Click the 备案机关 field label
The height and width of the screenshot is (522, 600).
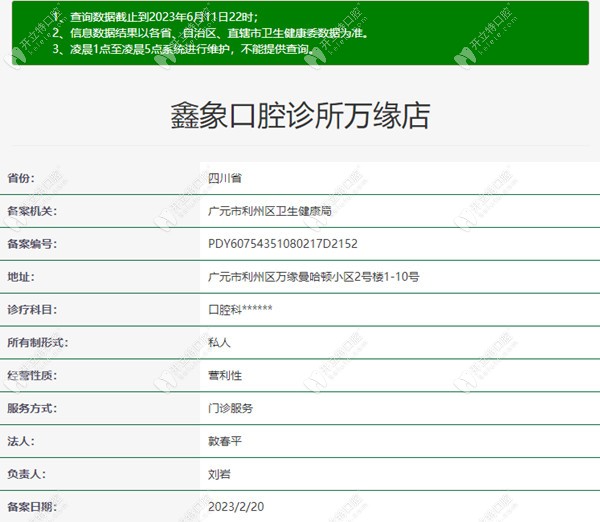(x=32, y=211)
